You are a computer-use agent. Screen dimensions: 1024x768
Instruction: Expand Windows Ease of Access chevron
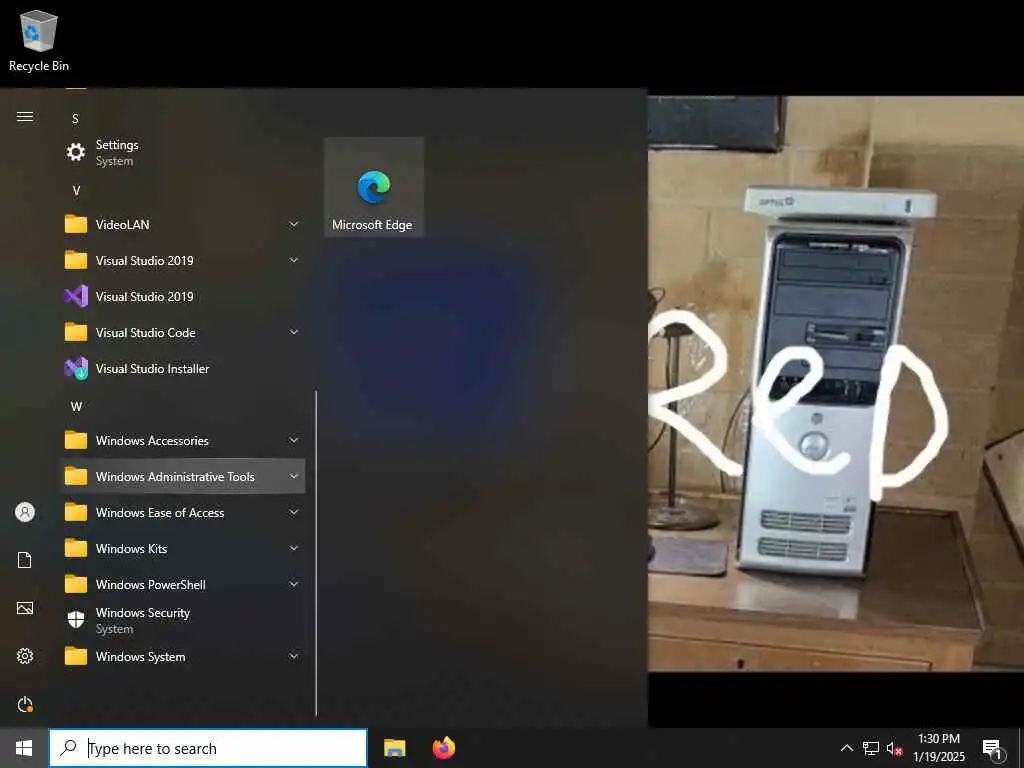294,513
